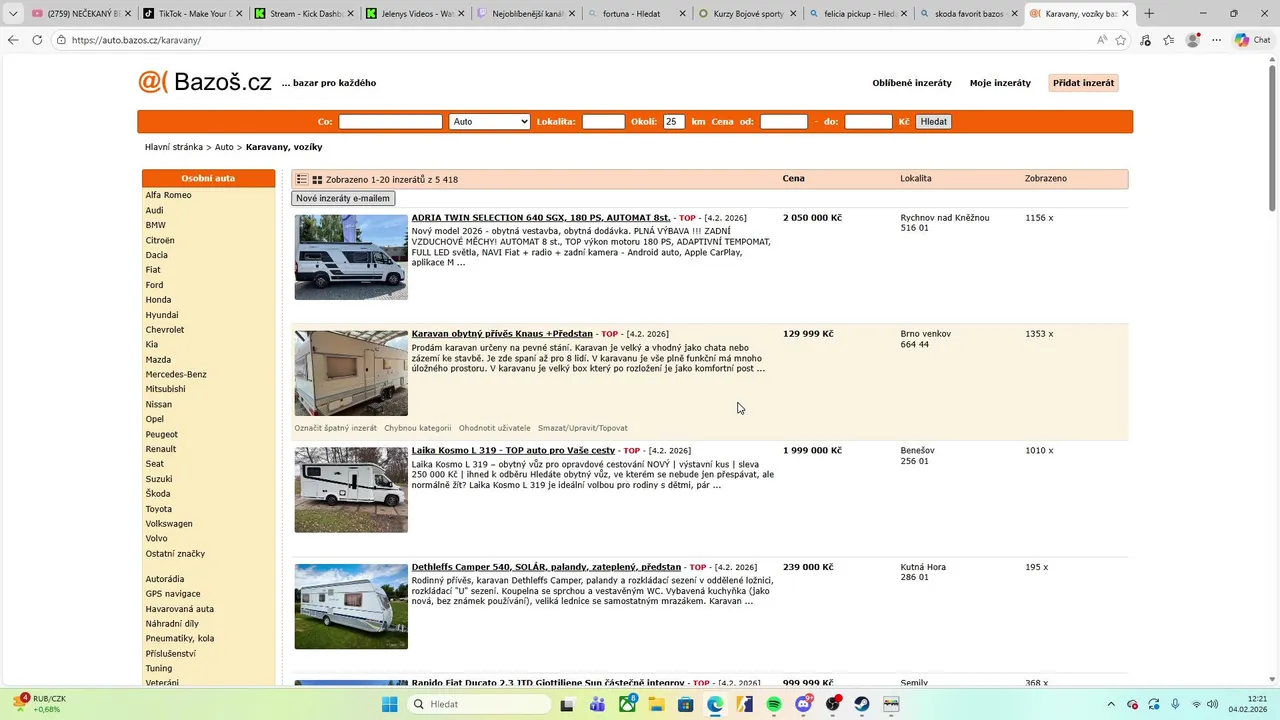Screen dimensions: 1280x720
Task: Switch to the Jelenys Videos tab
Action: pyautogui.click(x=413, y=14)
